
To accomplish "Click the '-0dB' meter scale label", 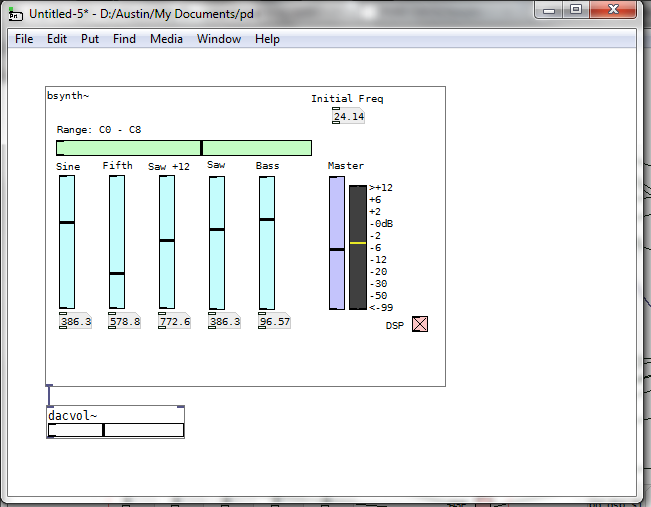I will 381,223.
